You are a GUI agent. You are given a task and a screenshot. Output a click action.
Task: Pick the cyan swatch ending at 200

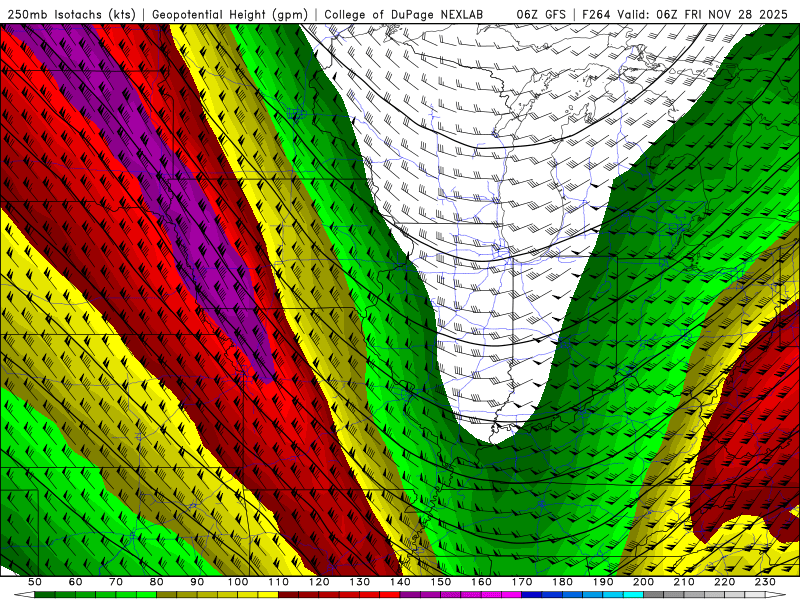click(633, 595)
